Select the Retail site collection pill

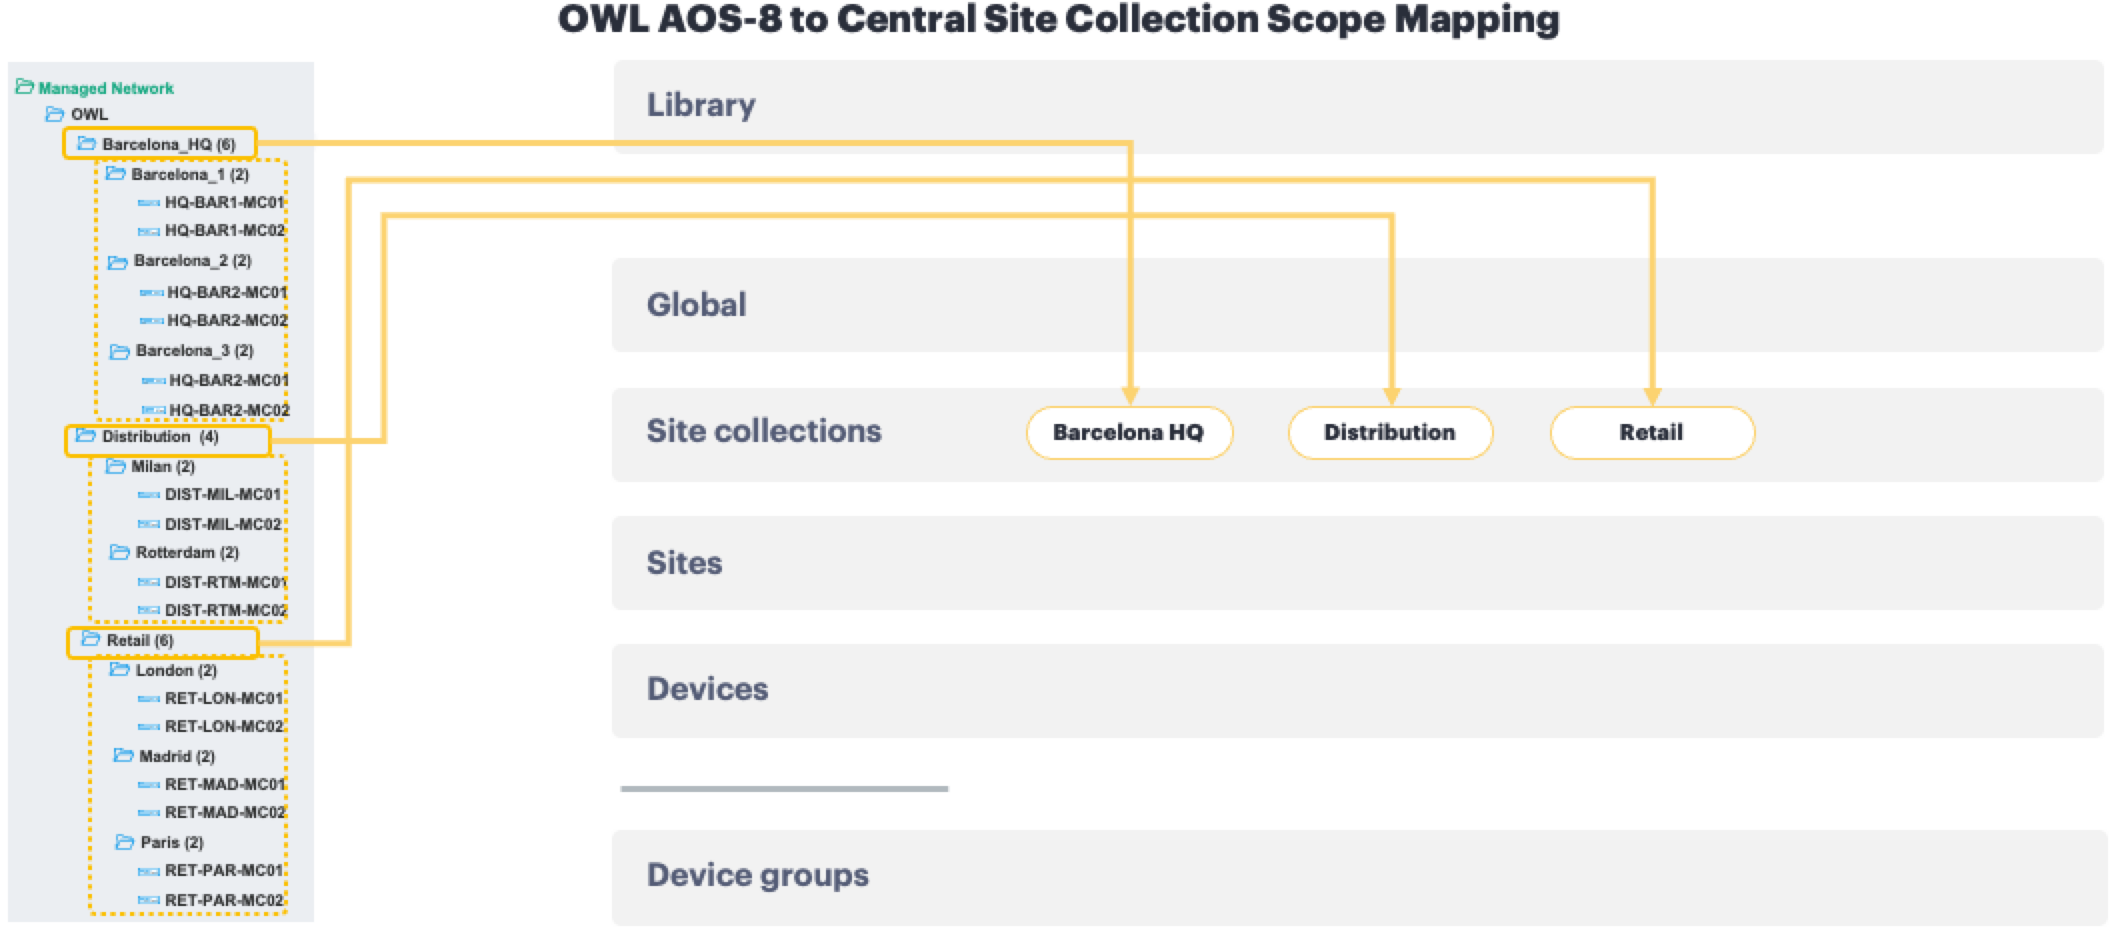coord(1652,433)
